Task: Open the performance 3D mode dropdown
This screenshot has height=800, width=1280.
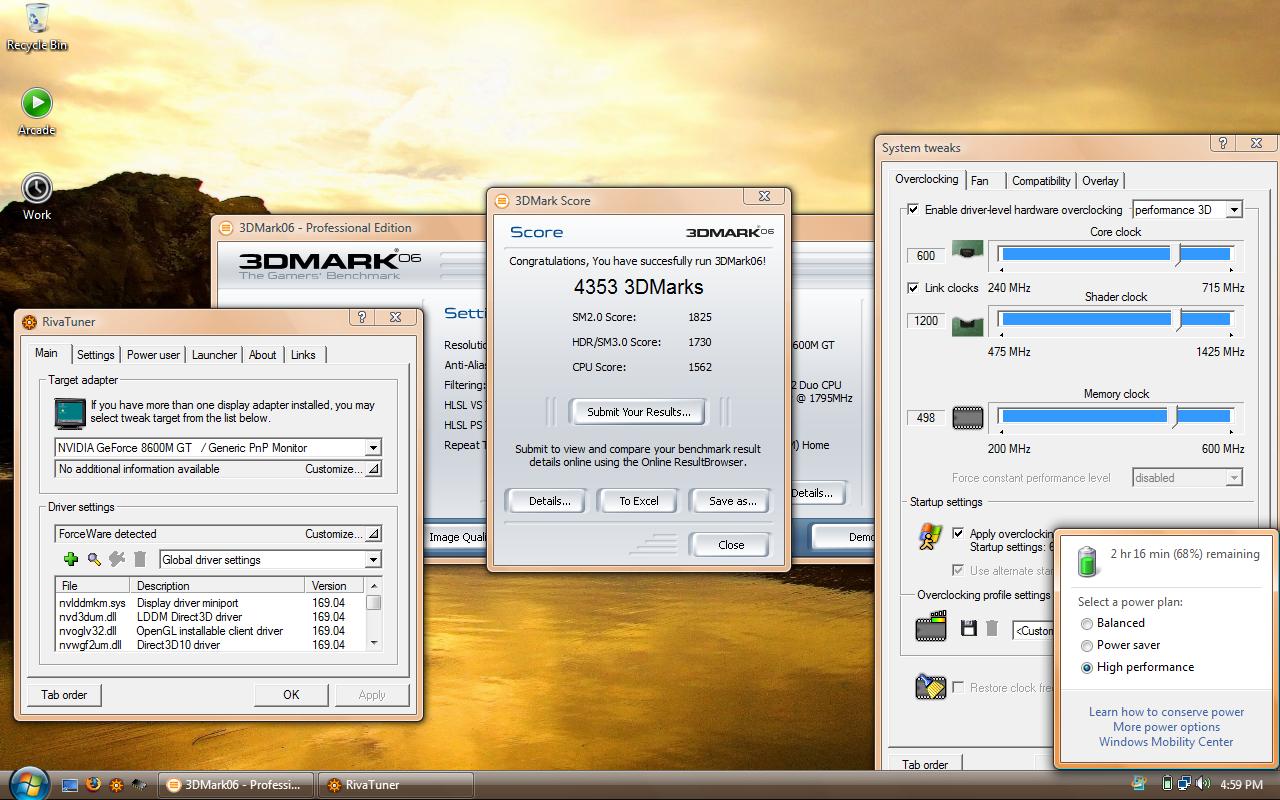Action: click(1234, 210)
